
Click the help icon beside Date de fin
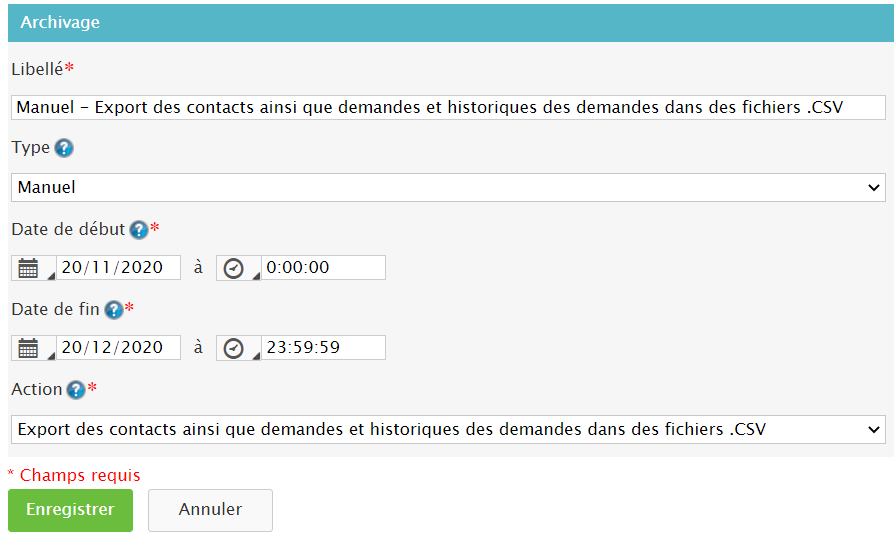pyautogui.click(x=114, y=310)
